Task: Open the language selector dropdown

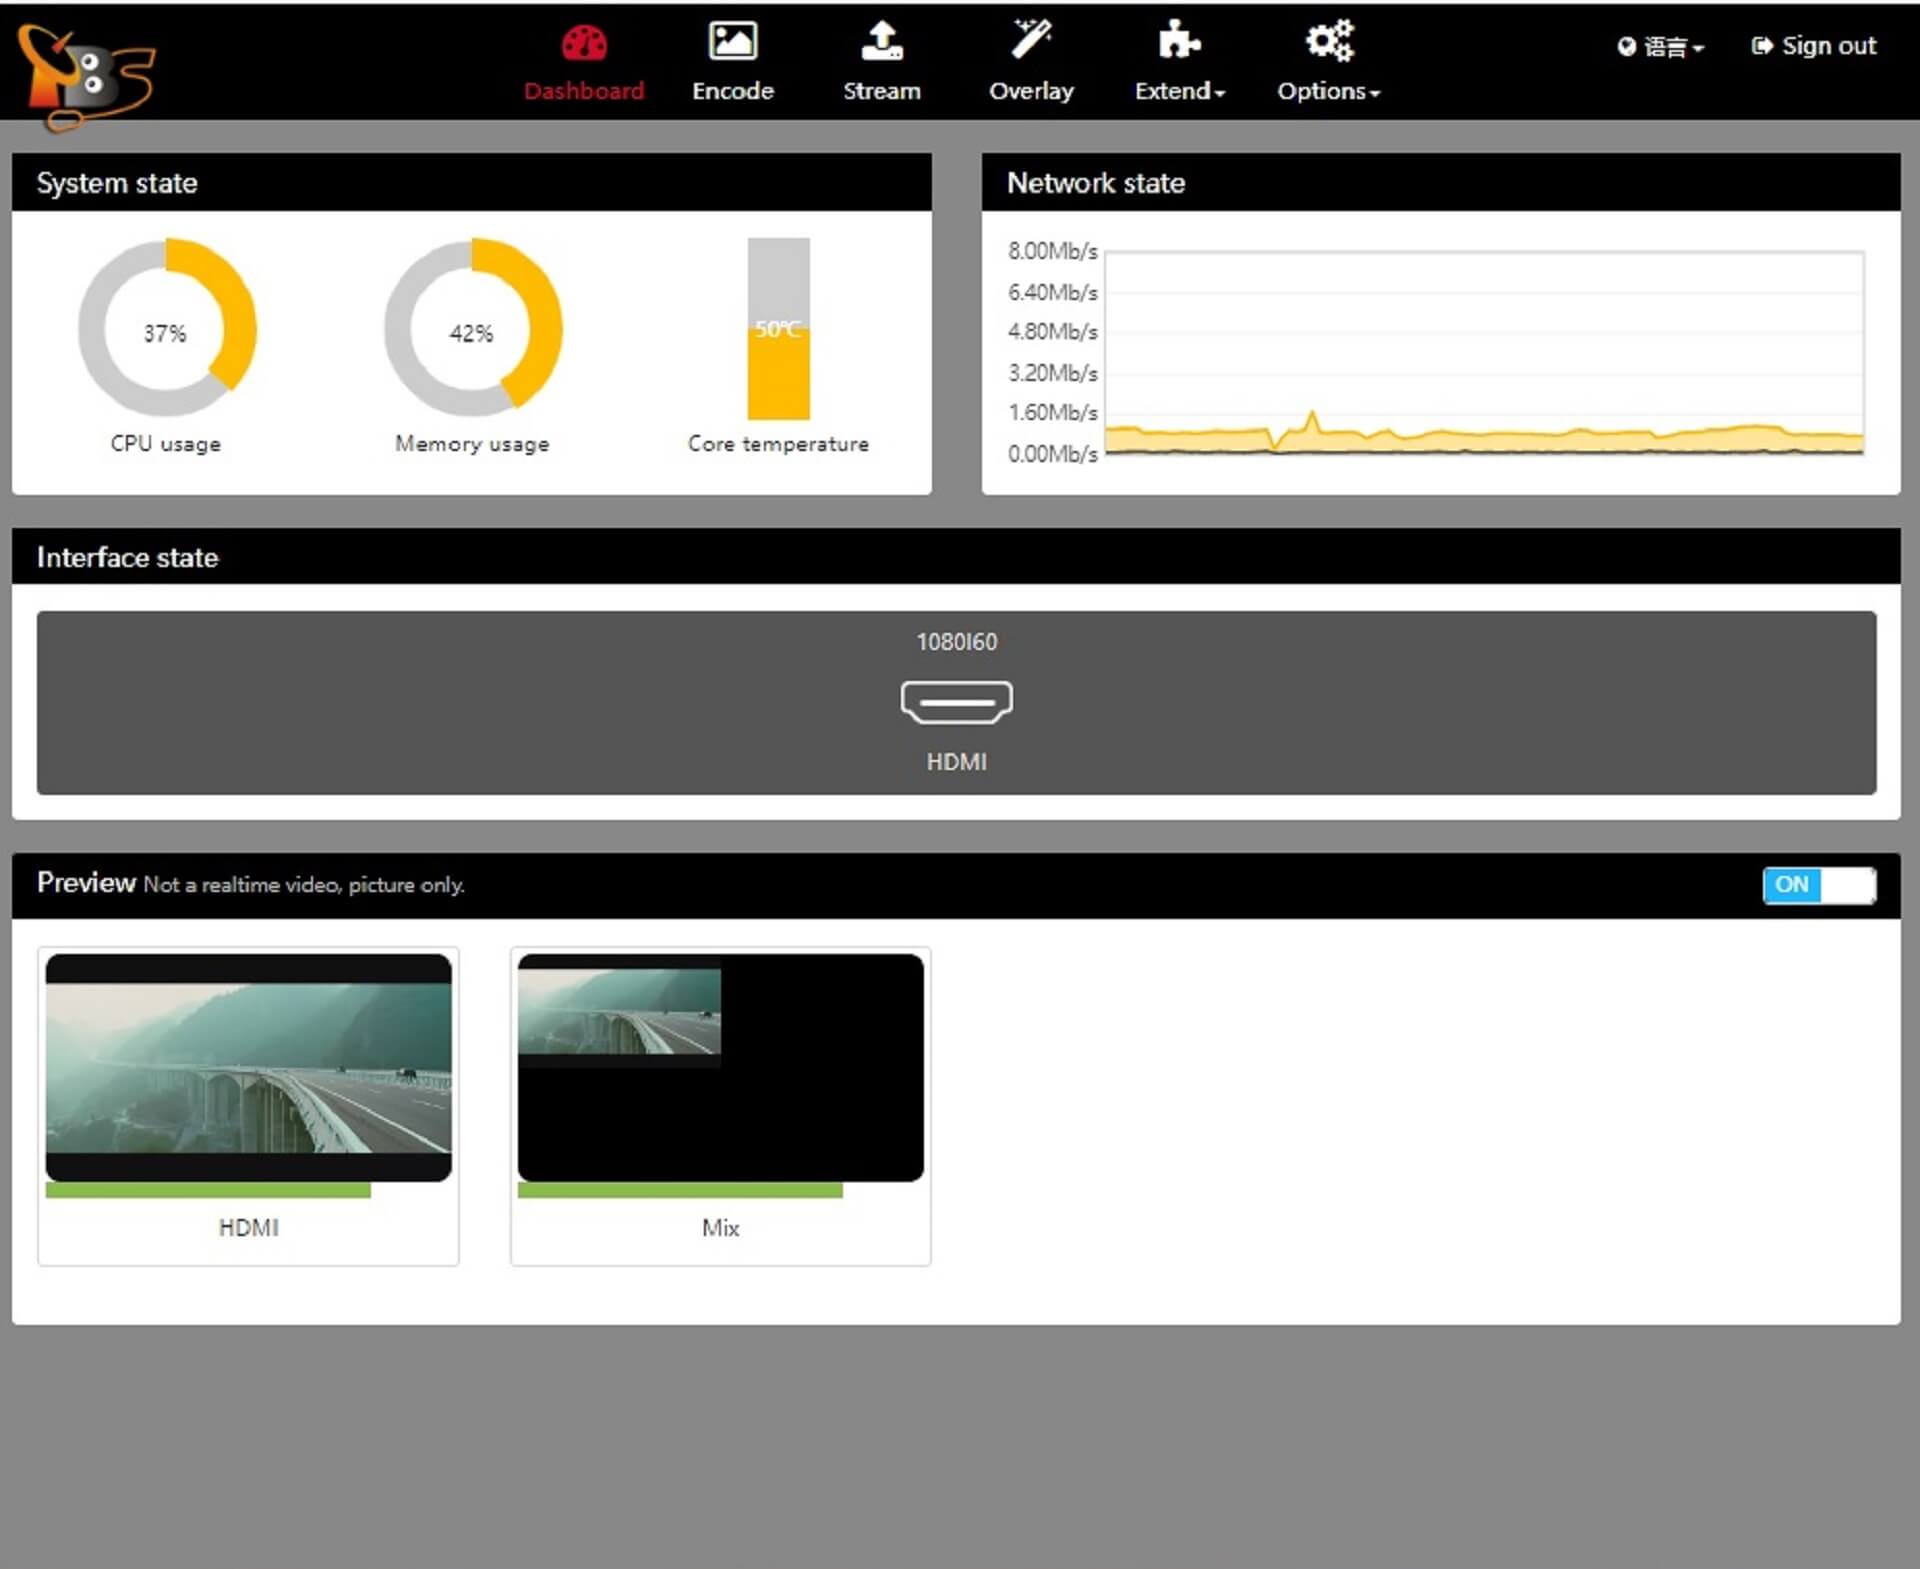Action: pos(1661,47)
